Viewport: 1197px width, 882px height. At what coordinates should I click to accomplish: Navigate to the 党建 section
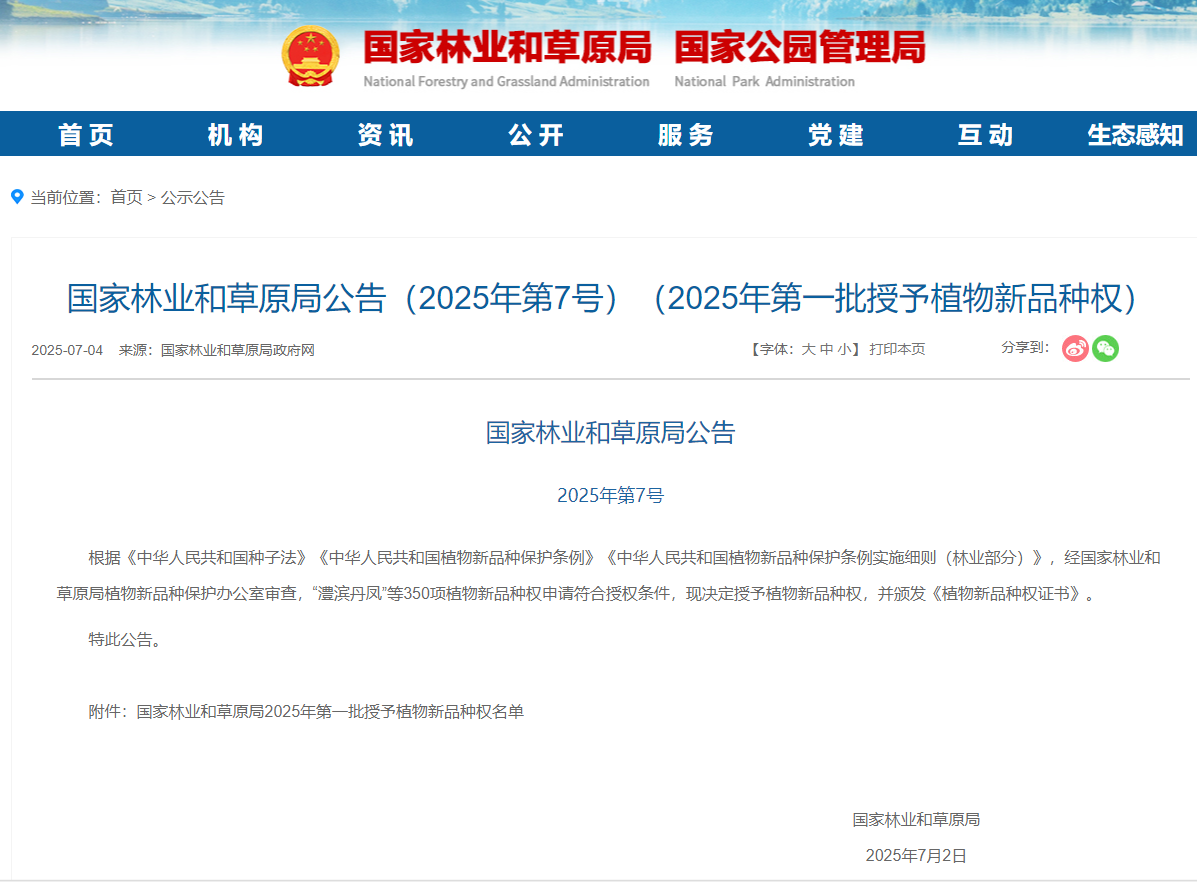coord(836,135)
